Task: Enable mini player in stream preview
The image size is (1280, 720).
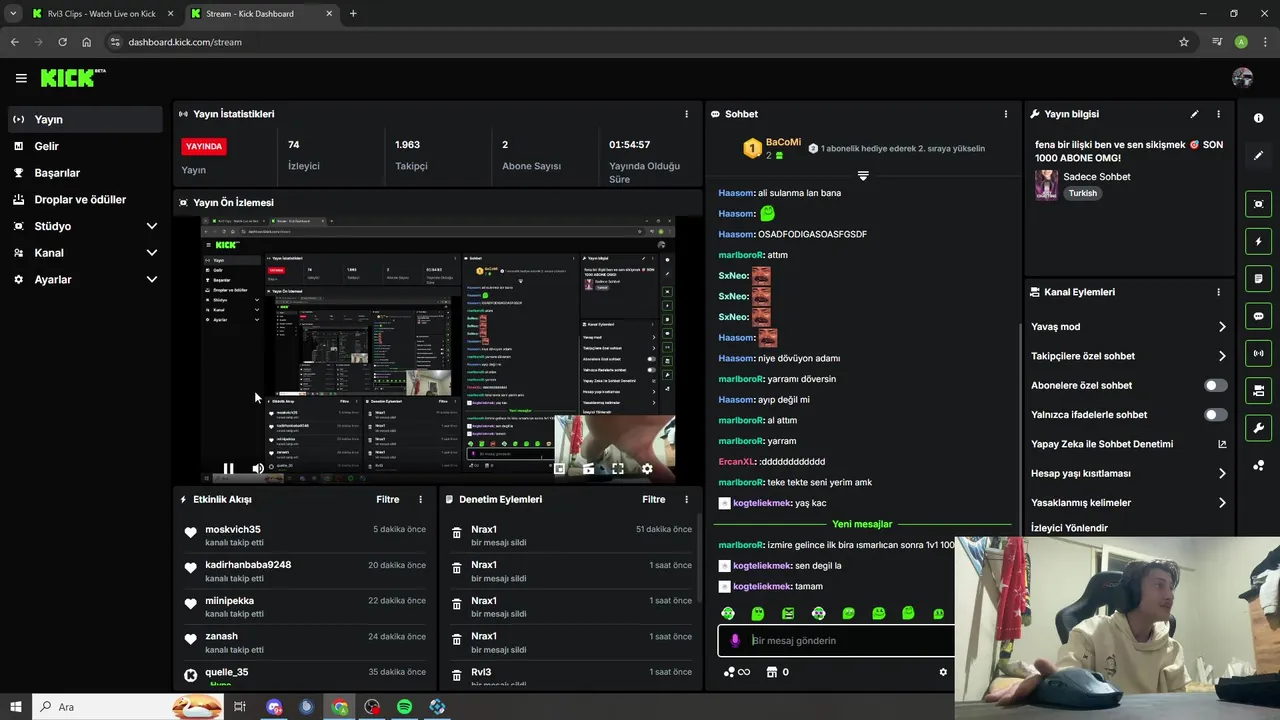Action: (559, 468)
